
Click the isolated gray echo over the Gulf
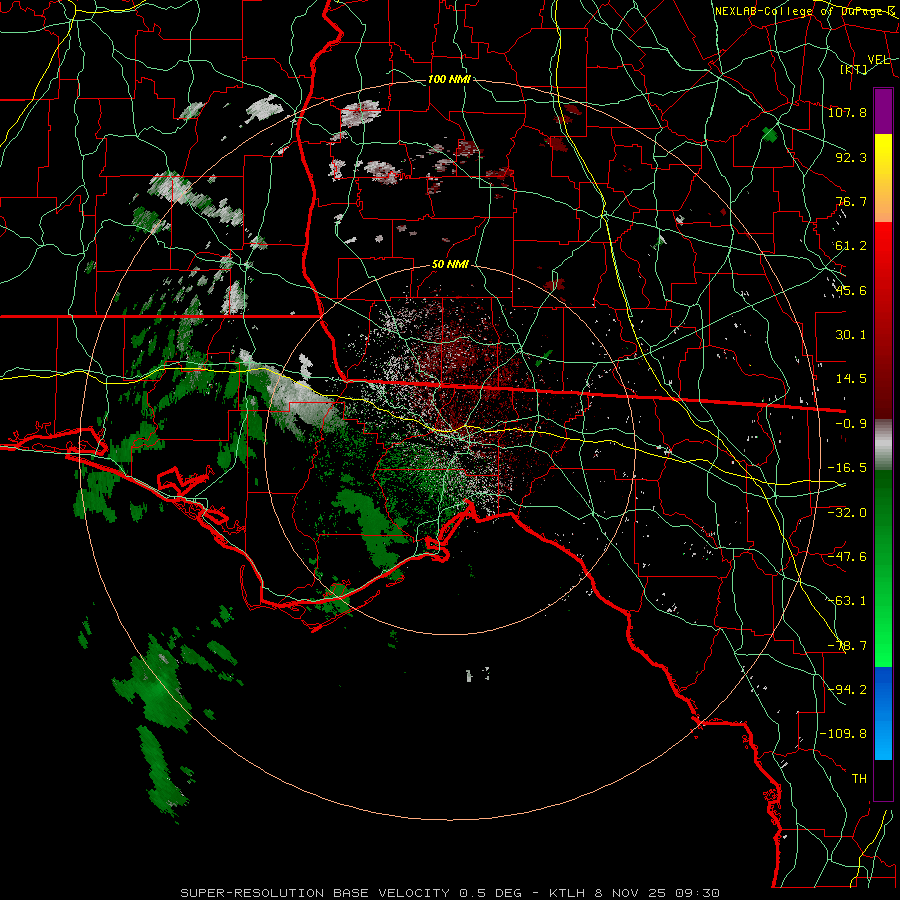[477, 674]
